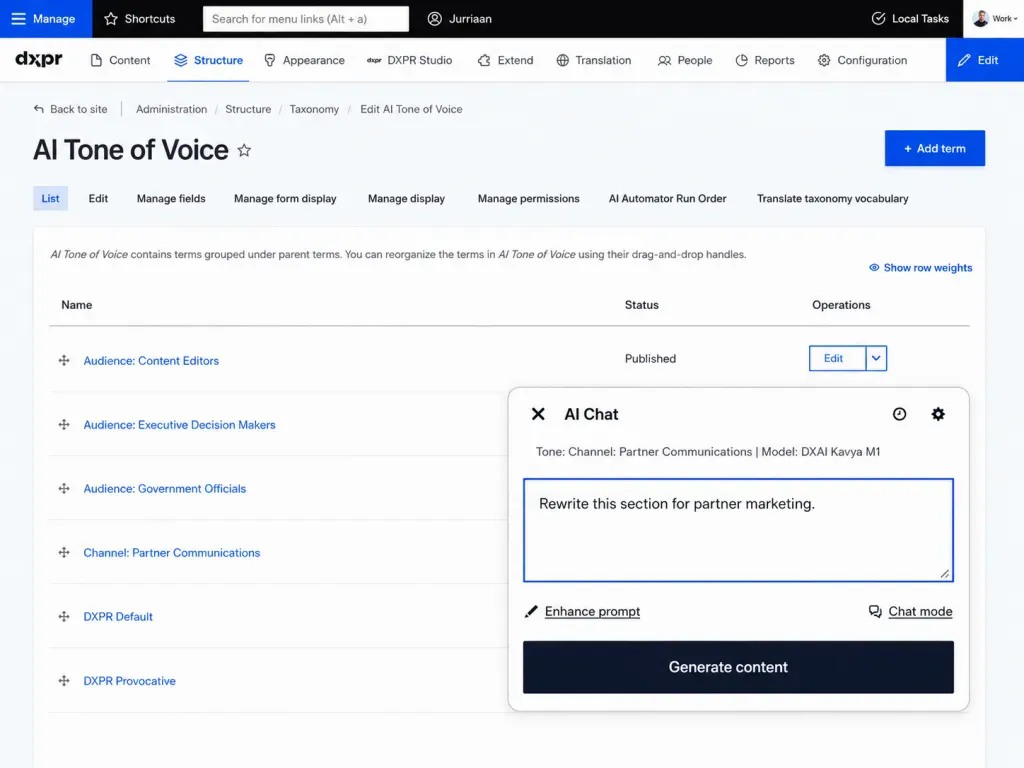Click the Status column header
This screenshot has height=768, width=1024.
[x=641, y=305]
